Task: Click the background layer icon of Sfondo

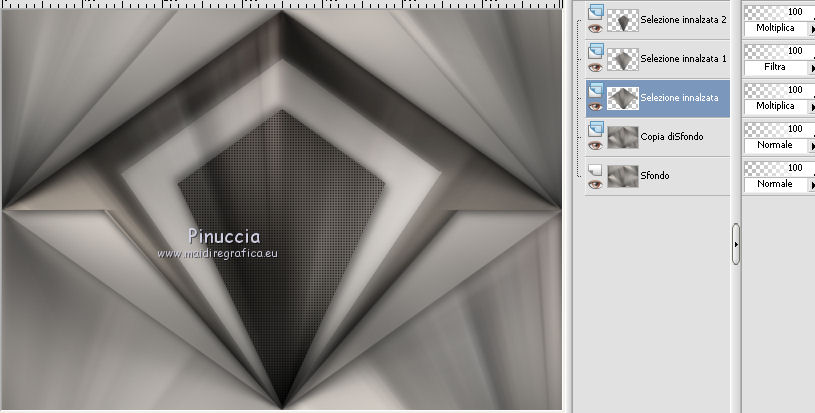Action: pos(596,169)
